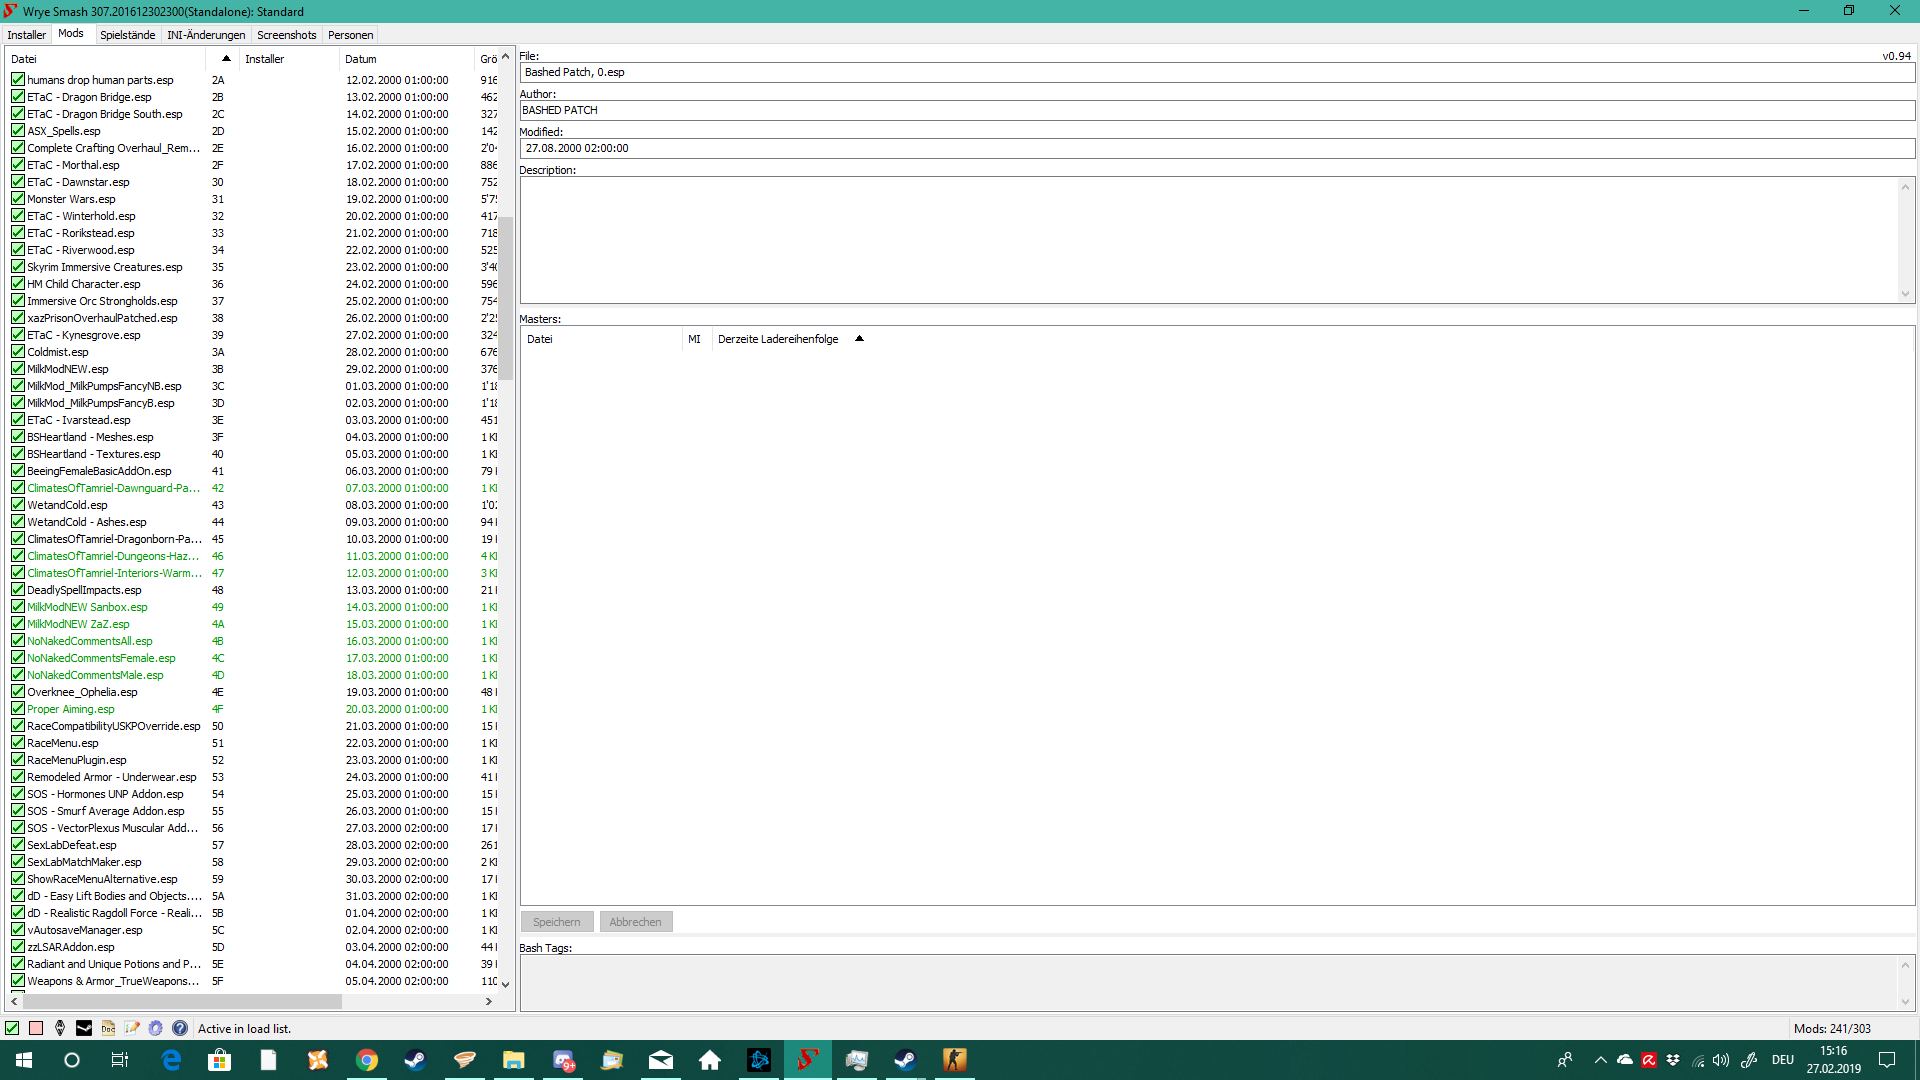Click mod list scroll-down arrow

506,984
